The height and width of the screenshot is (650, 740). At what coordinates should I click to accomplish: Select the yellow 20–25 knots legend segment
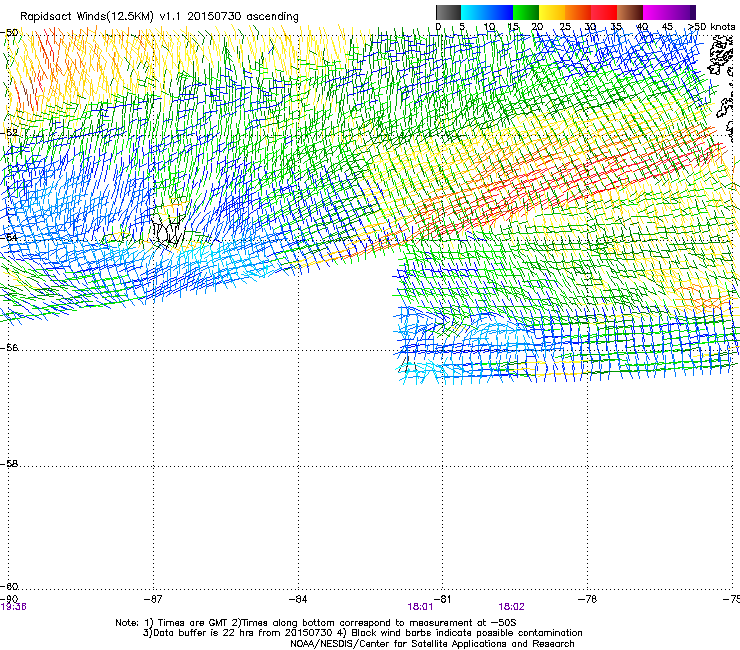[552, 12]
